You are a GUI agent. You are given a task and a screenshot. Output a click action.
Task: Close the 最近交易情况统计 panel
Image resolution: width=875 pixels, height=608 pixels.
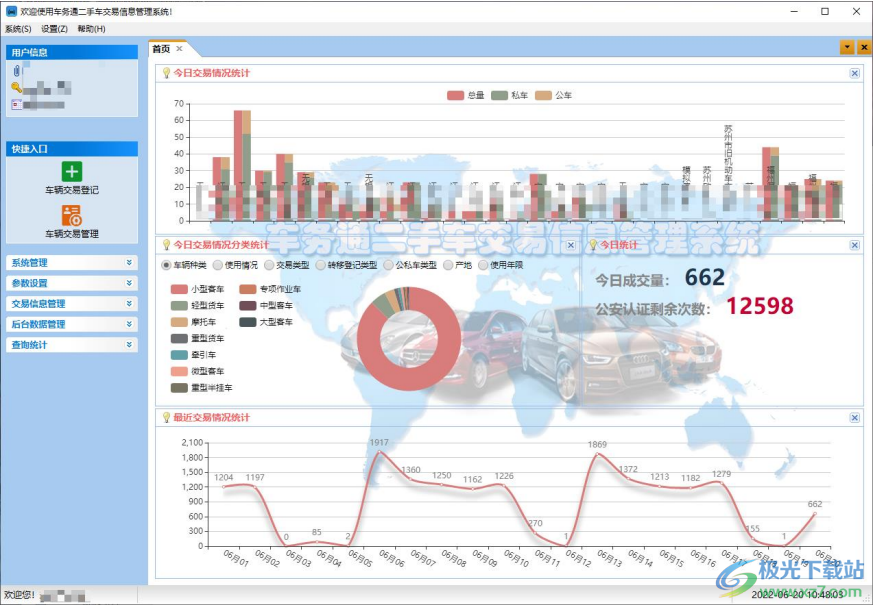[854, 418]
